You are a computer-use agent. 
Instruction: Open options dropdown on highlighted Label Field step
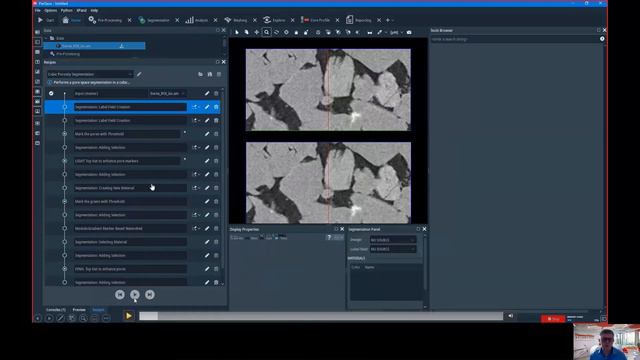click(196, 107)
